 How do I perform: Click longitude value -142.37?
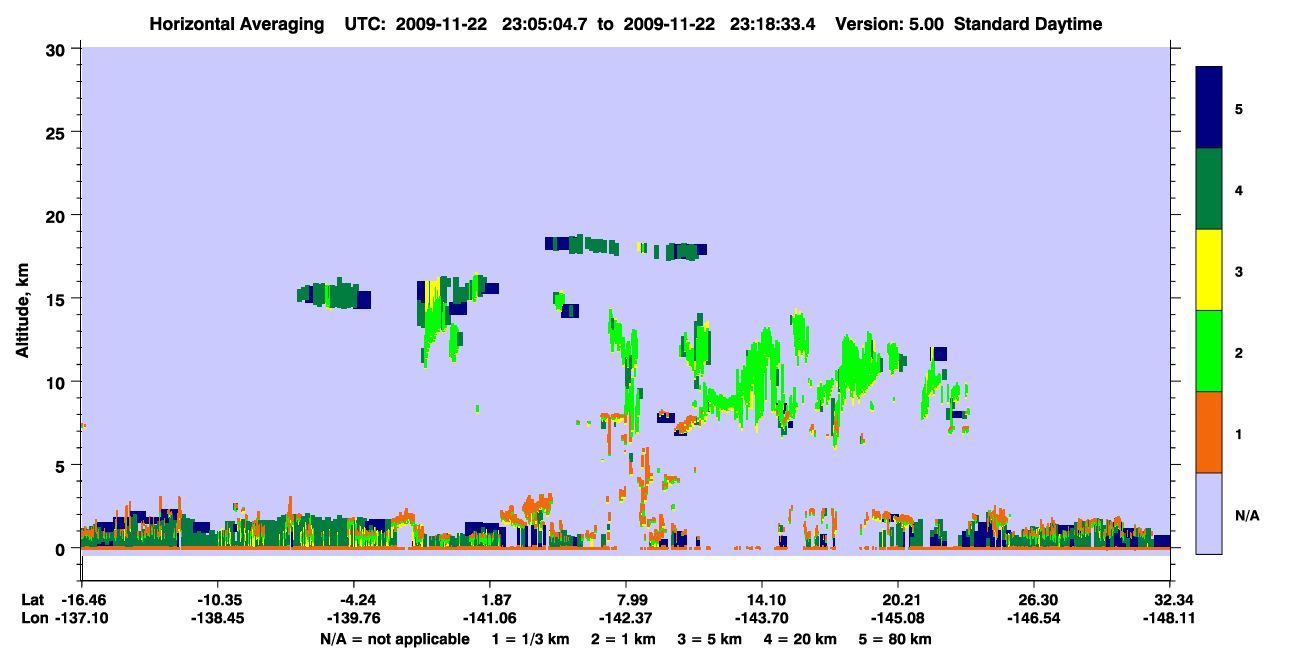(626, 619)
